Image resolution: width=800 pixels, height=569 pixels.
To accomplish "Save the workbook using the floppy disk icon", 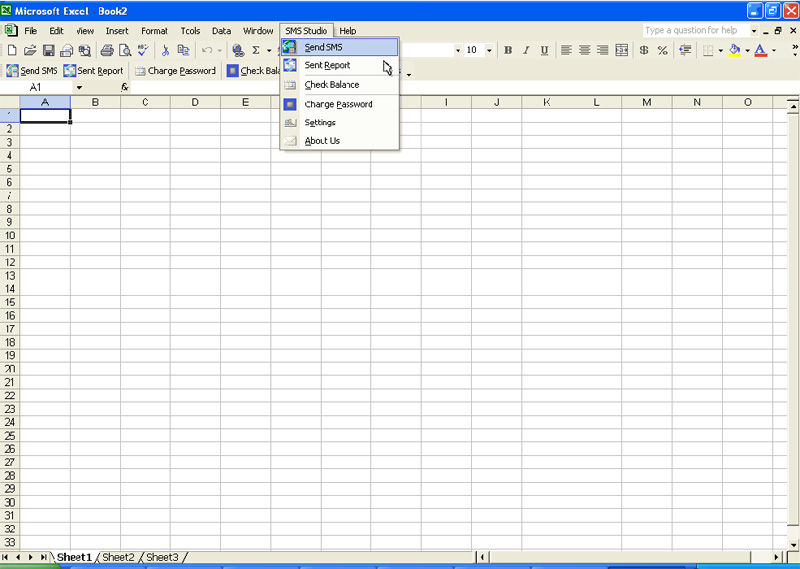I will point(48,50).
